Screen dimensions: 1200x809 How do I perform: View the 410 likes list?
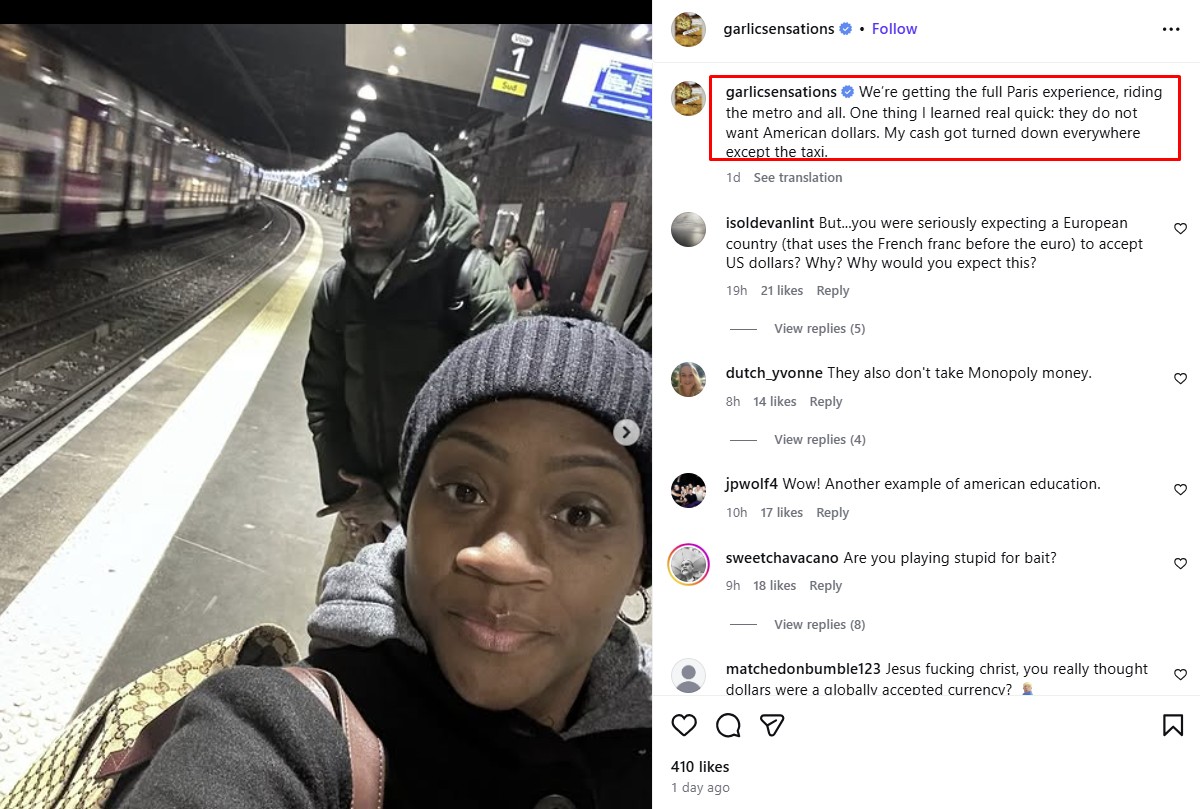click(x=700, y=767)
